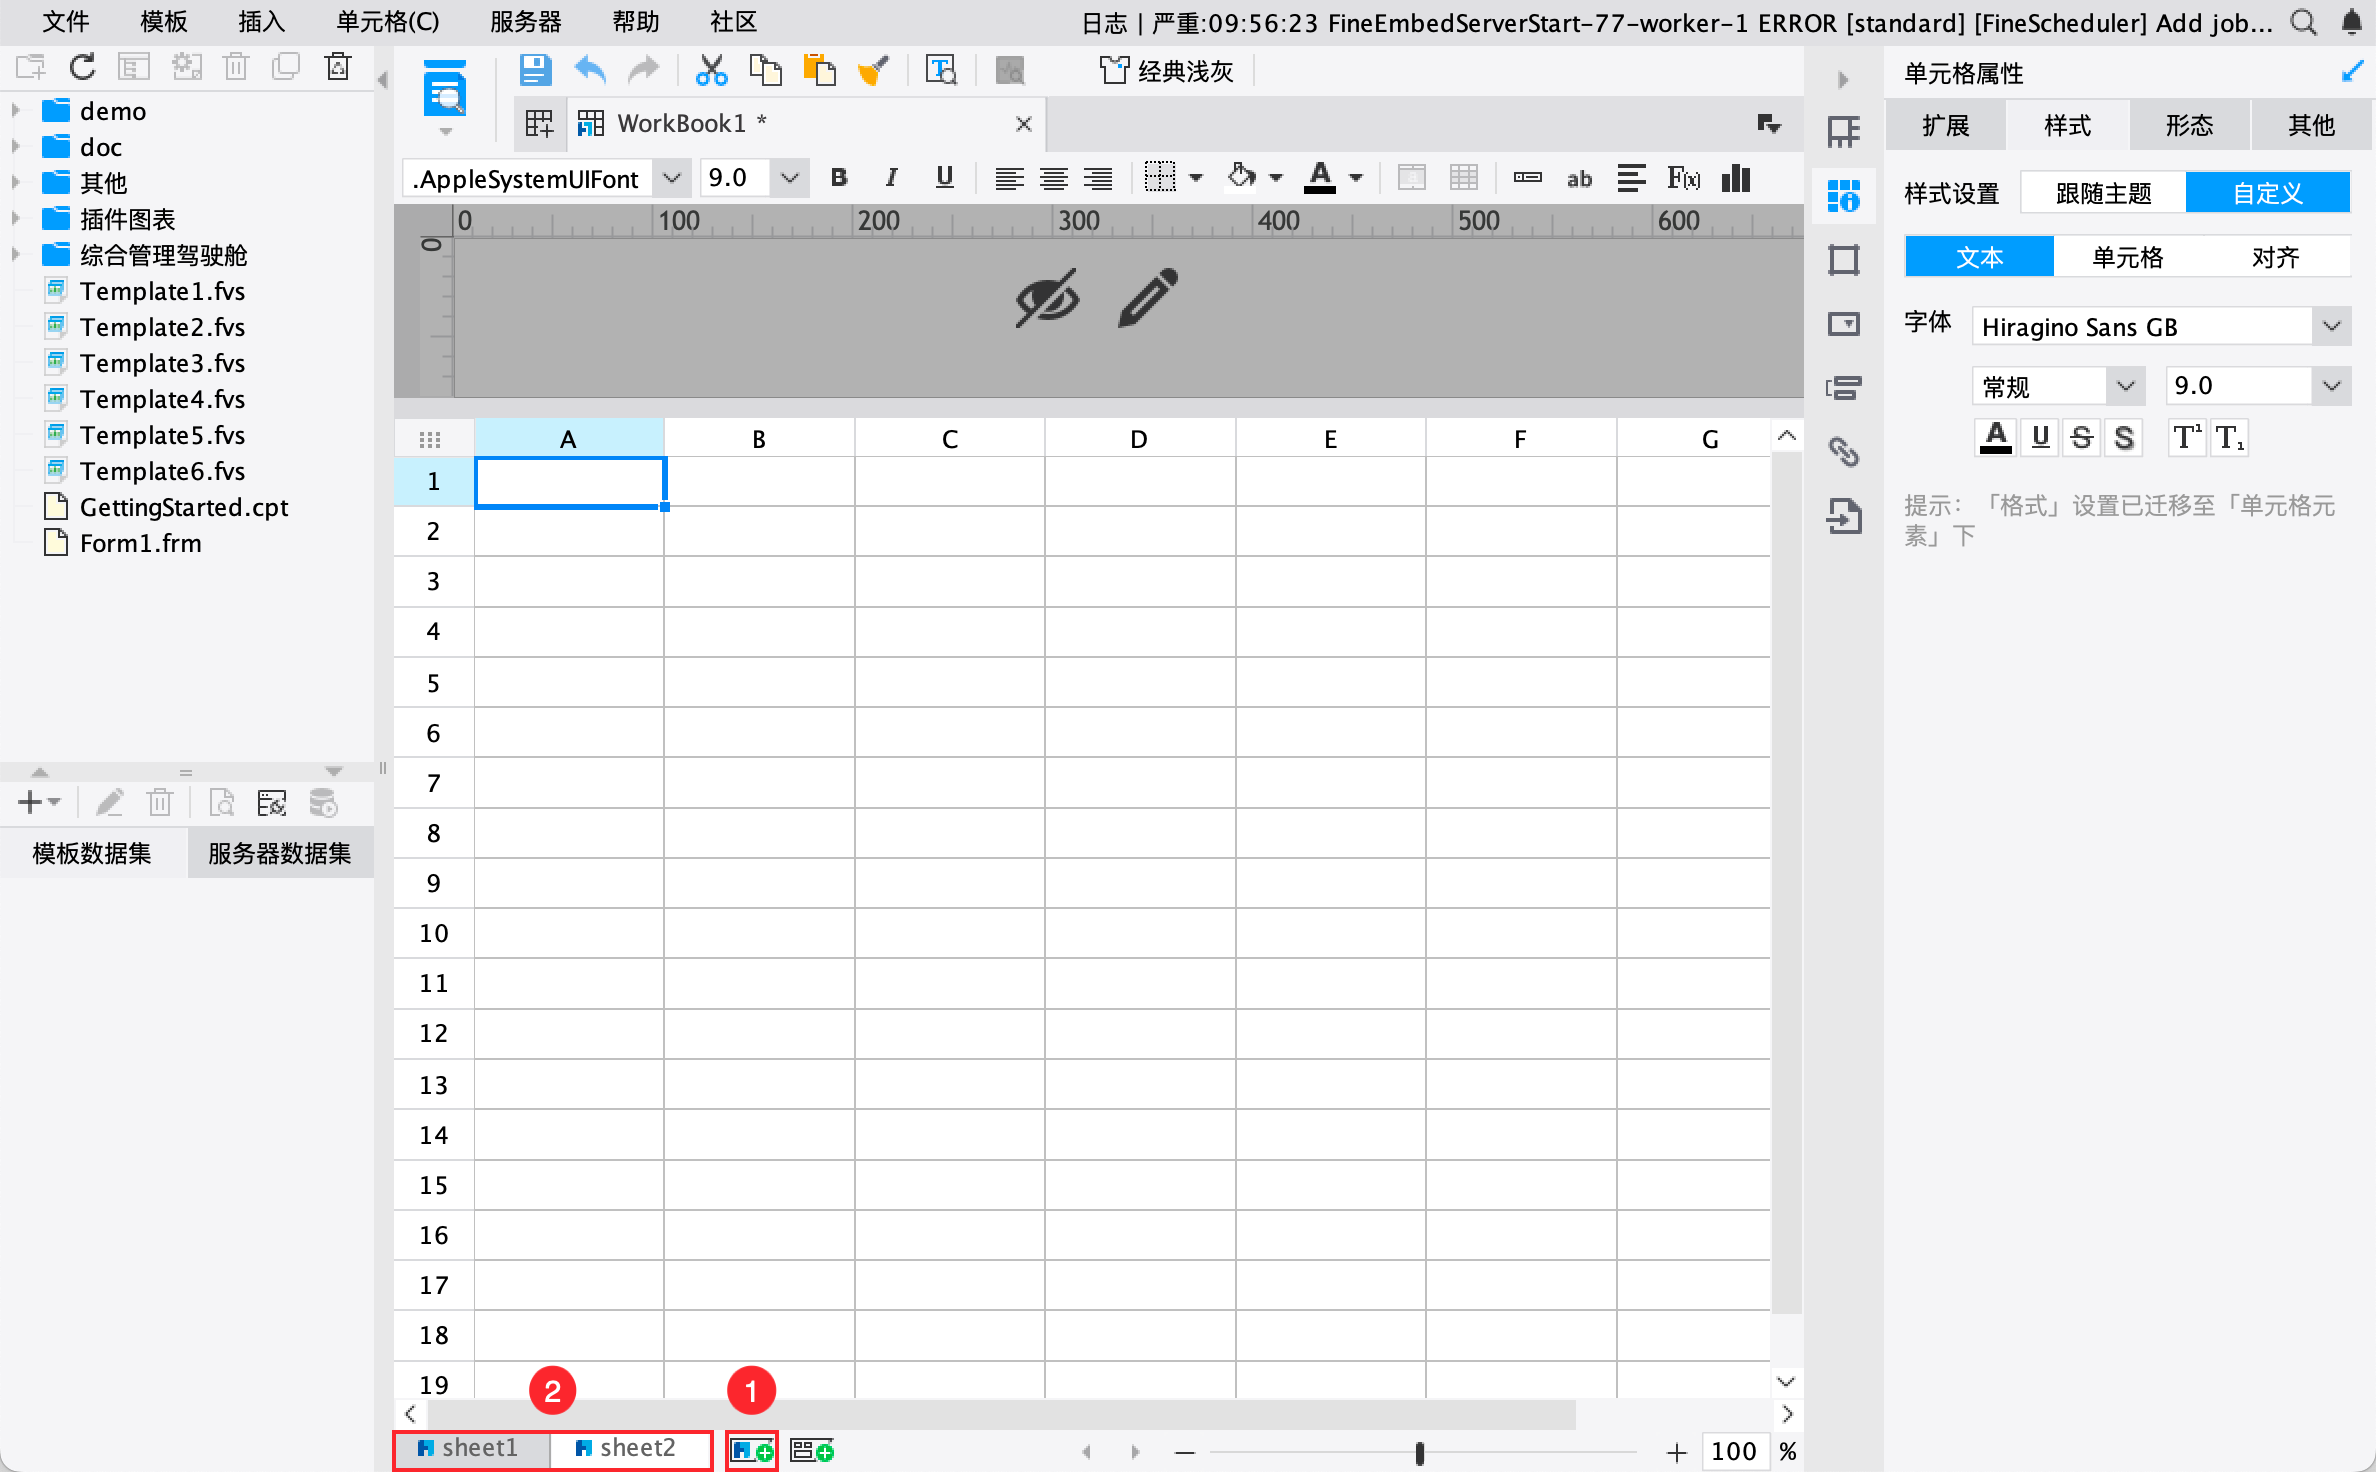This screenshot has height=1472, width=2376.
Task: Switch to the 形态 tab
Action: pos(2189,125)
